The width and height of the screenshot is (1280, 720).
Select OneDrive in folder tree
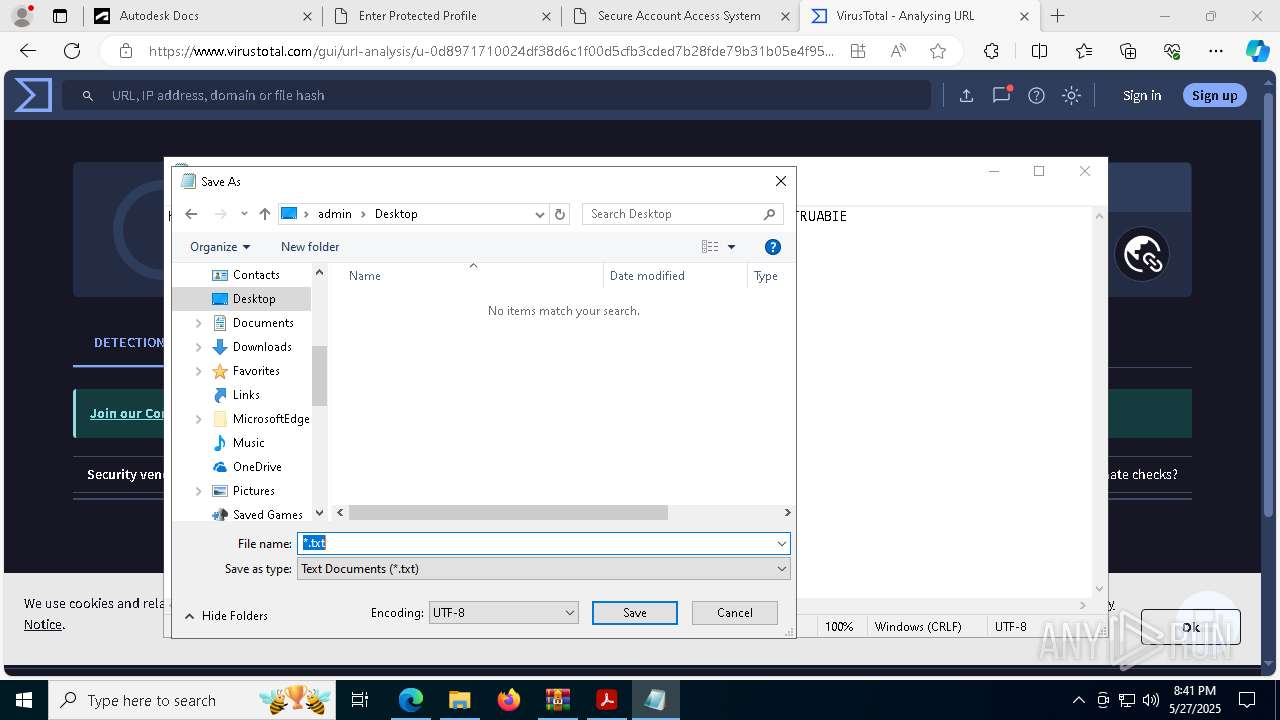(257, 467)
